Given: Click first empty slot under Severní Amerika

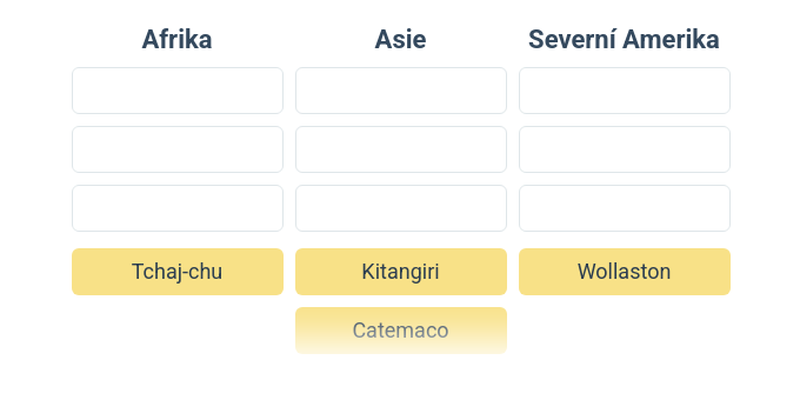Looking at the screenshot, I should pyautogui.click(x=624, y=91).
